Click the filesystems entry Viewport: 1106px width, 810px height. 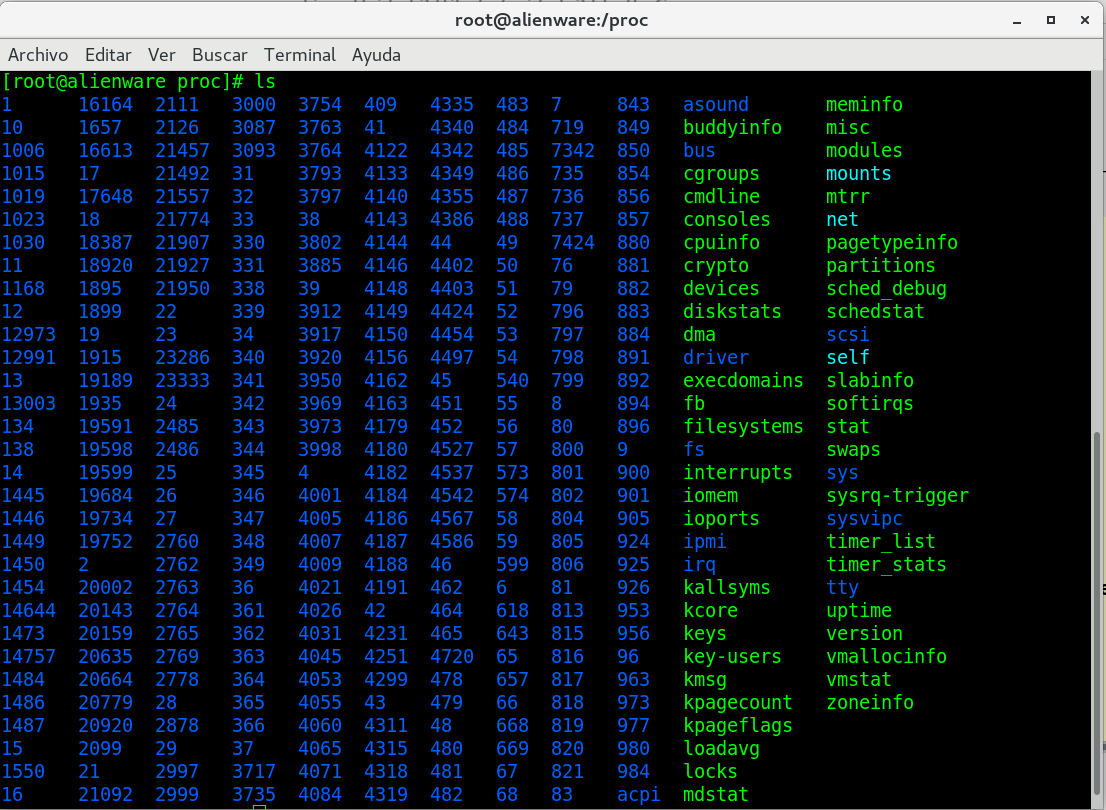(x=743, y=427)
